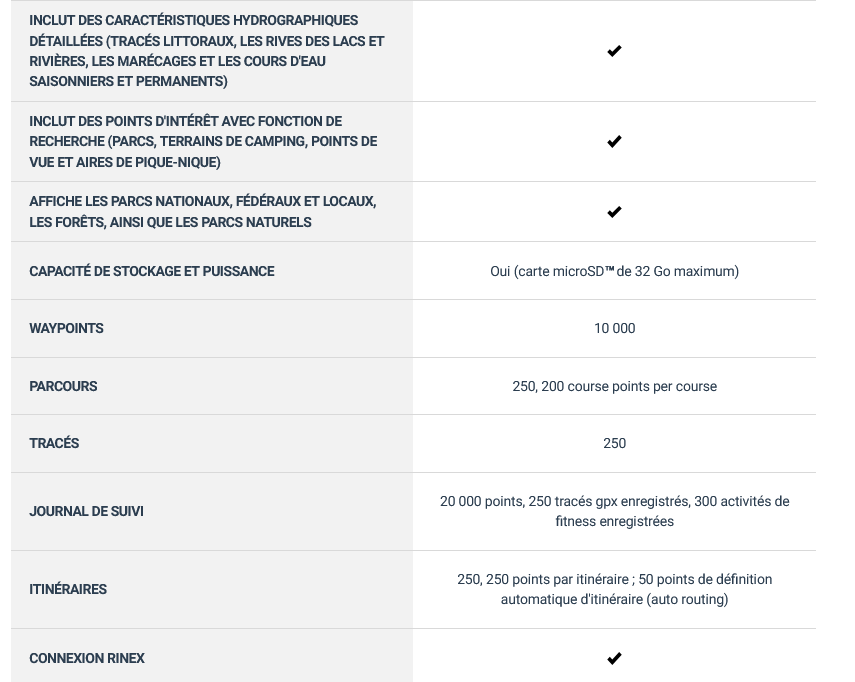Click the checkmark for national parks row
The image size is (855, 682).
pyautogui.click(x=614, y=212)
